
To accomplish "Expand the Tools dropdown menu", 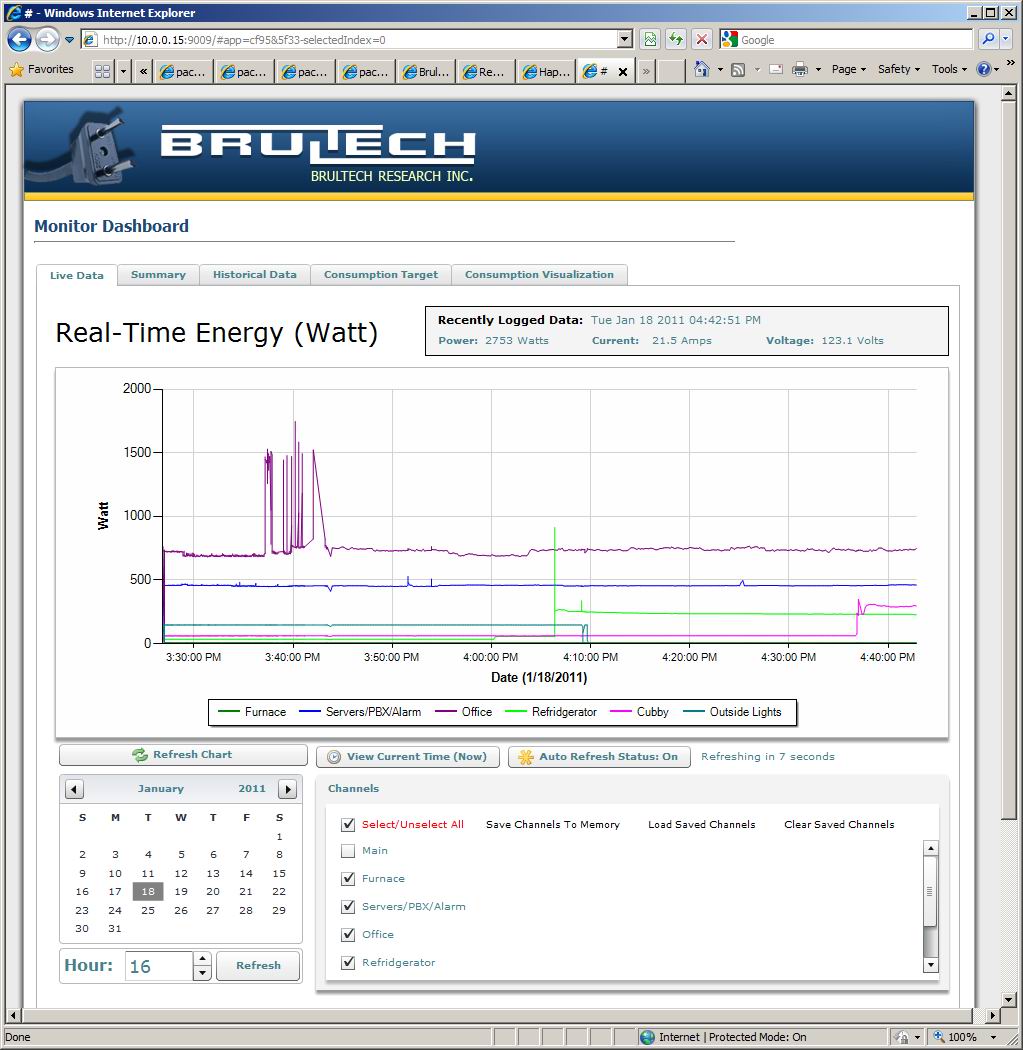I will coord(949,70).
